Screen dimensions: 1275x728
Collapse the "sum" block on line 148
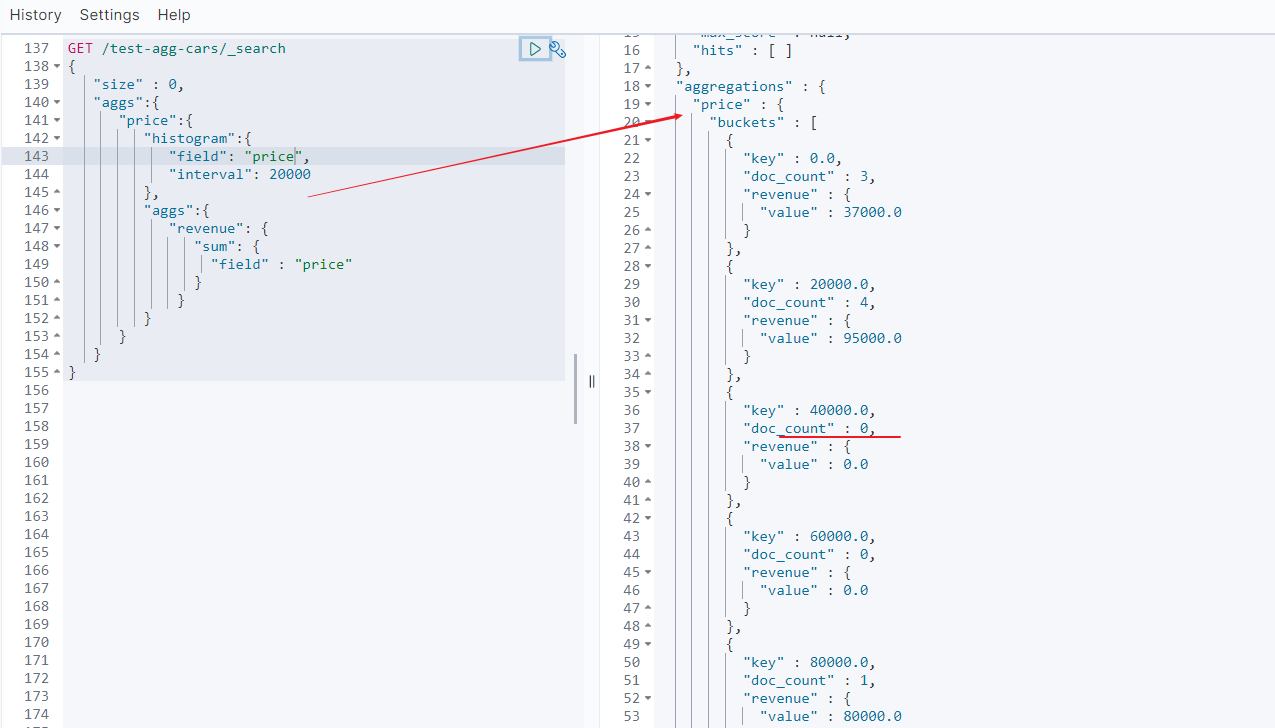[57, 246]
